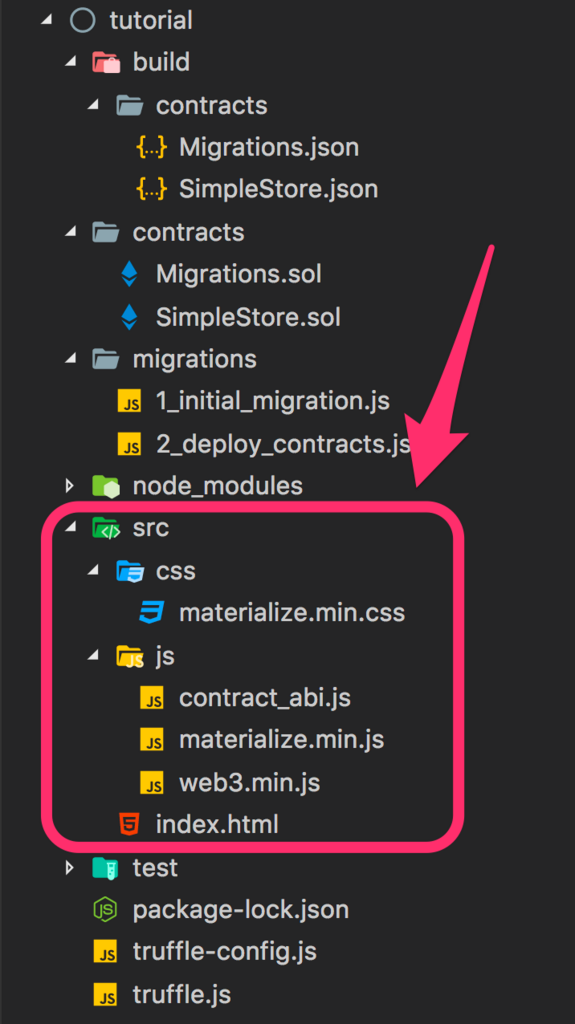The height and width of the screenshot is (1024, 575).
Task: Expand the test folder arrow
Action: [x=70, y=867]
